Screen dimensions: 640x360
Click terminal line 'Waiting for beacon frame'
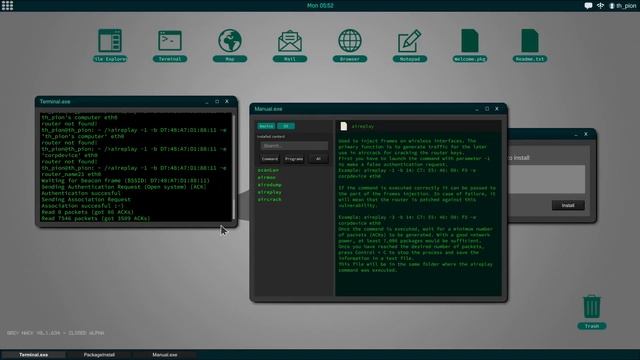(125, 180)
